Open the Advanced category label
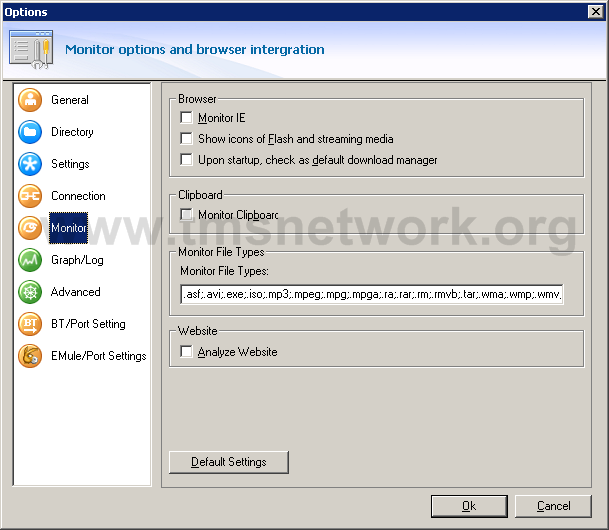The width and height of the screenshot is (609, 530). click(76, 292)
